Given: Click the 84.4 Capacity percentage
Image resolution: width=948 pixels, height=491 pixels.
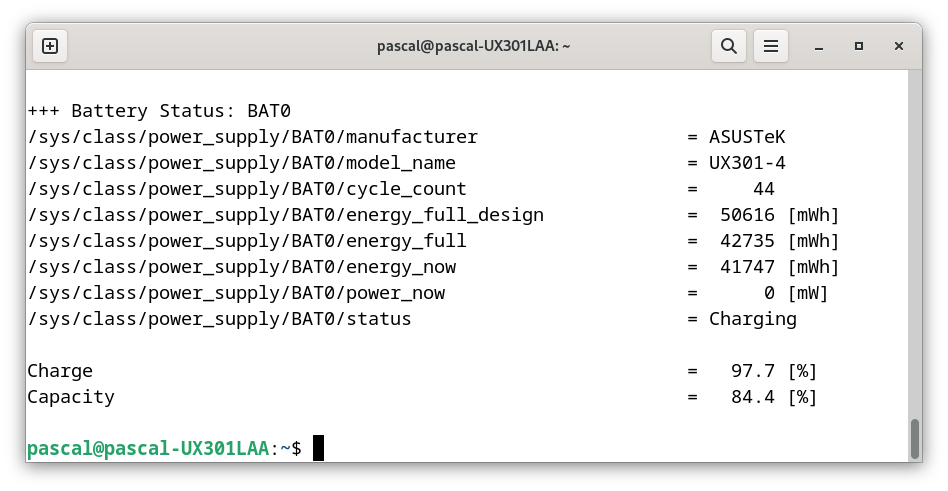Looking at the screenshot, I should (x=753, y=397).
